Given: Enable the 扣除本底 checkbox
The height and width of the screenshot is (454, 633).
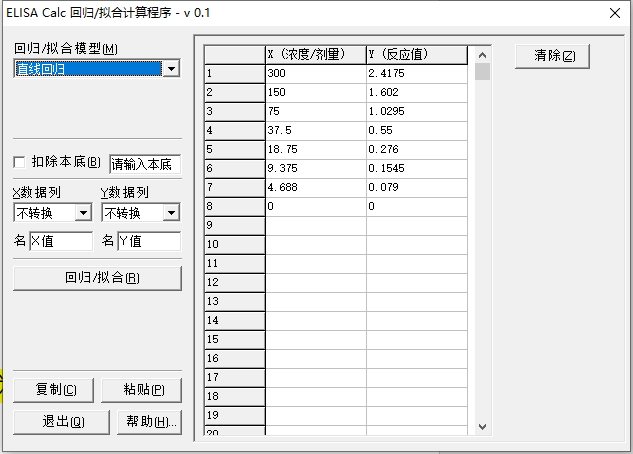Looking at the screenshot, I should tap(19, 162).
